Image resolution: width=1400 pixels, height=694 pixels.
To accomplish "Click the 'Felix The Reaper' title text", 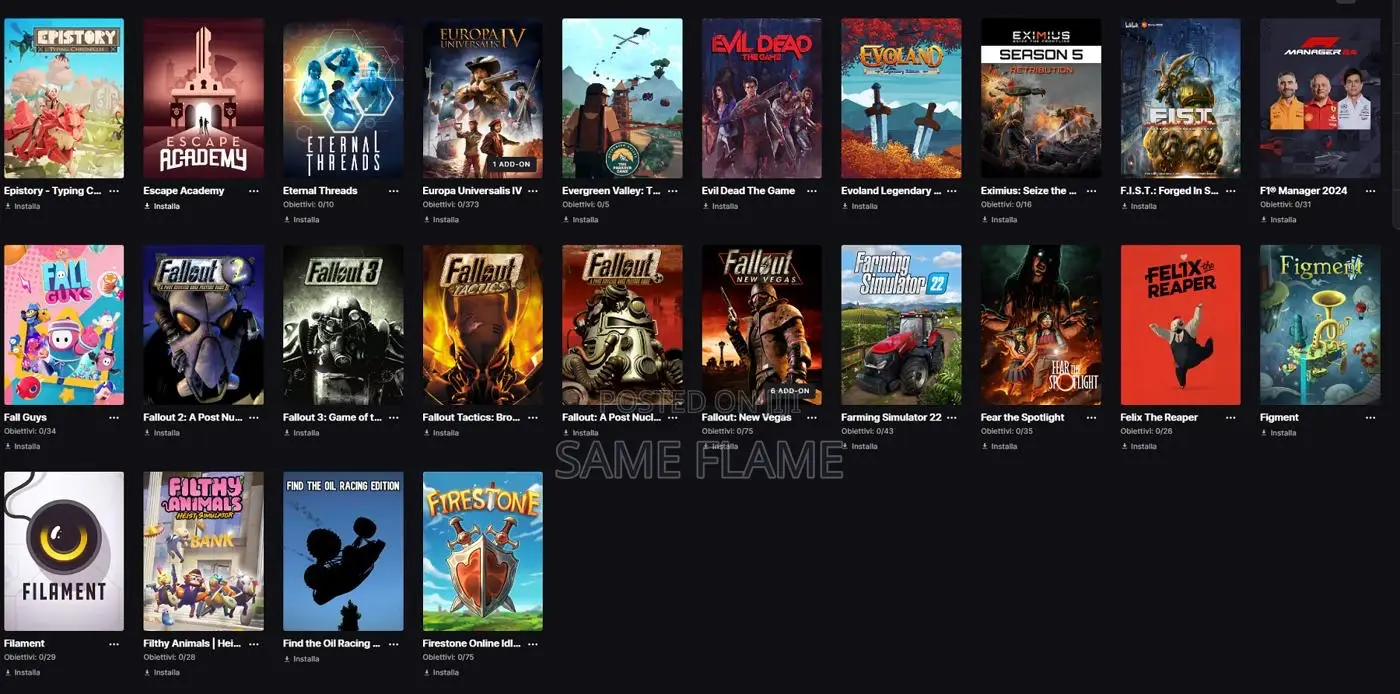I will (x=1159, y=418).
